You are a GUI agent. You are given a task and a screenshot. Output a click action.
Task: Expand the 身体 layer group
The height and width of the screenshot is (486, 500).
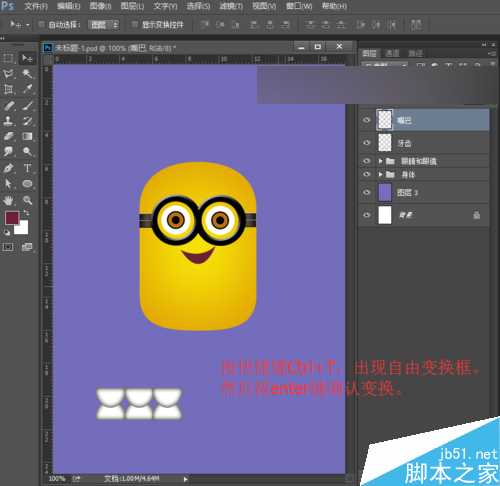click(380, 174)
